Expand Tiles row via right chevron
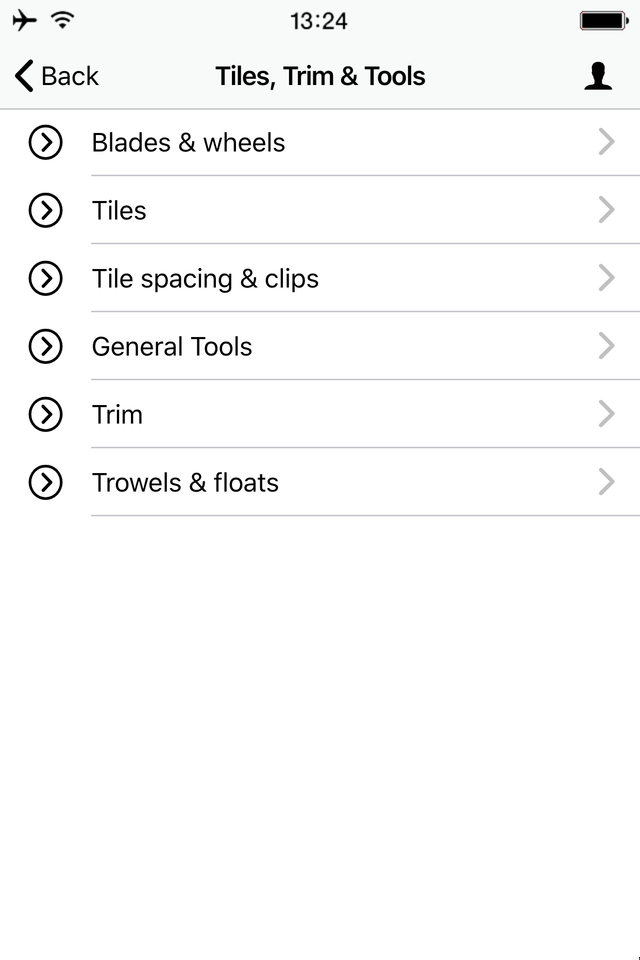The width and height of the screenshot is (640, 960). pyautogui.click(x=606, y=210)
